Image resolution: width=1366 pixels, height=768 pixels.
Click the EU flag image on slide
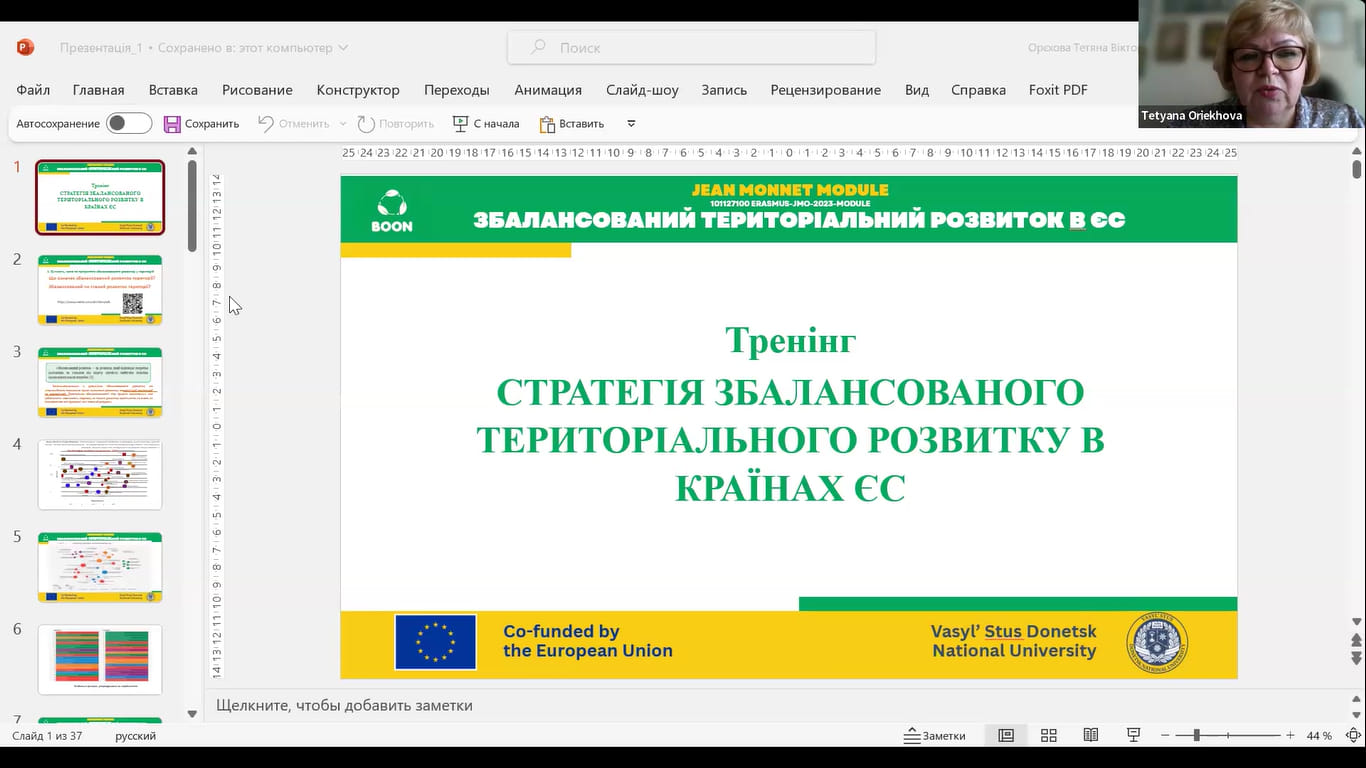click(x=435, y=641)
